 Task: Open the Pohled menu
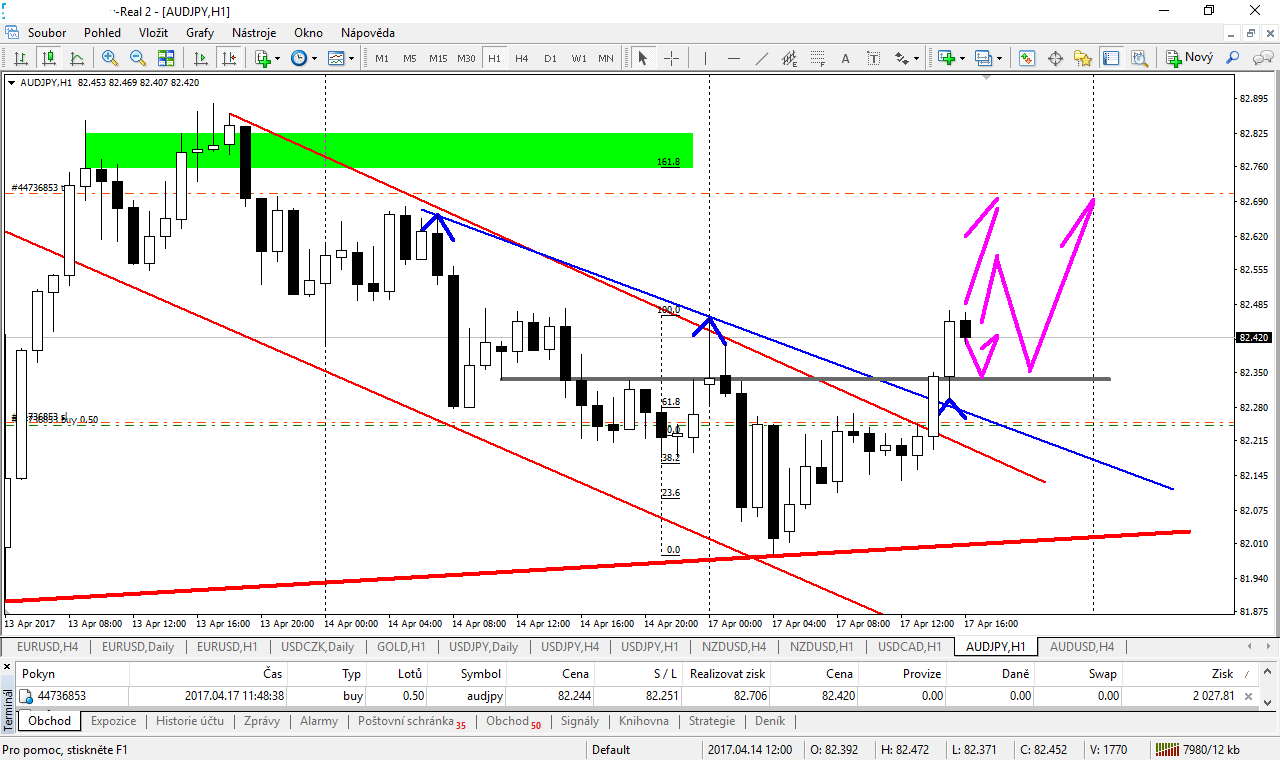pos(102,32)
